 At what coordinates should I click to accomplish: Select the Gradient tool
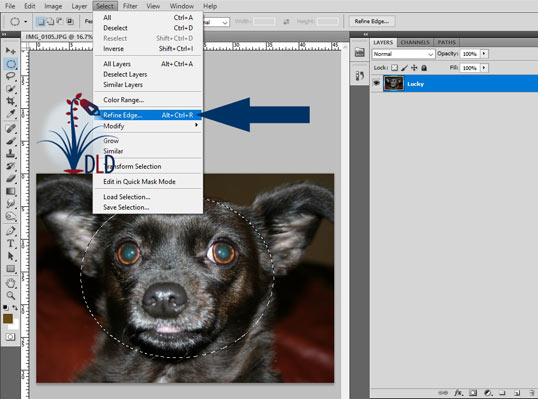pyautogui.click(x=11, y=191)
